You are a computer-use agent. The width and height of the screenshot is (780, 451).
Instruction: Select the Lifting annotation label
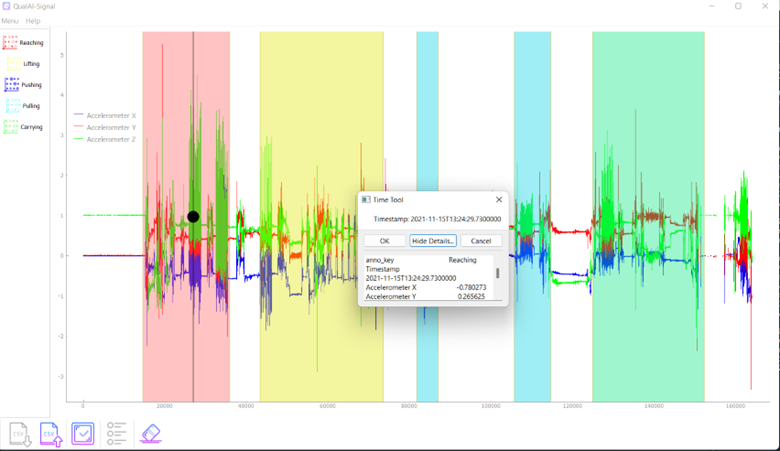(x=23, y=64)
